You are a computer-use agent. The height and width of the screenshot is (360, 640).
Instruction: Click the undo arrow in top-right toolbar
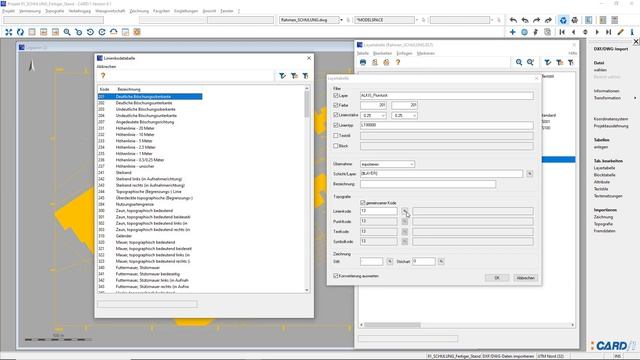click(513, 20)
